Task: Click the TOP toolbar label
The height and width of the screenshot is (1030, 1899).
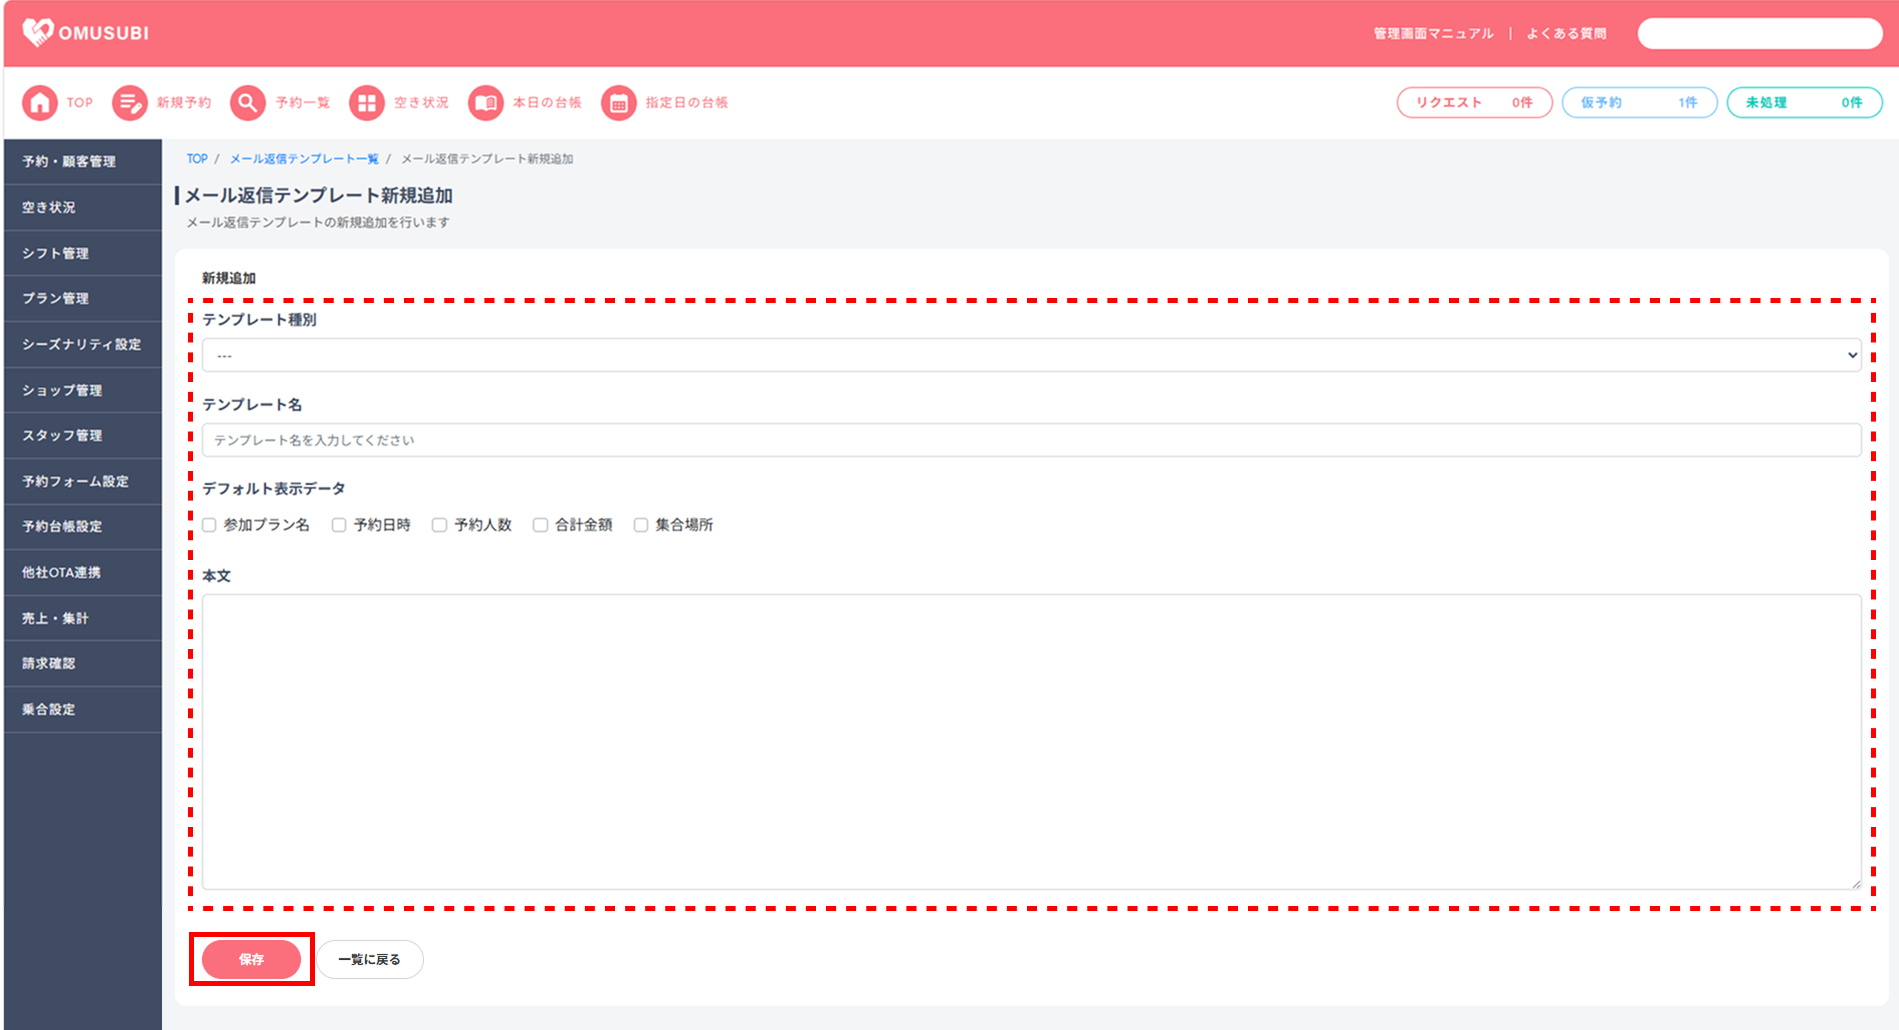Action: [80, 102]
